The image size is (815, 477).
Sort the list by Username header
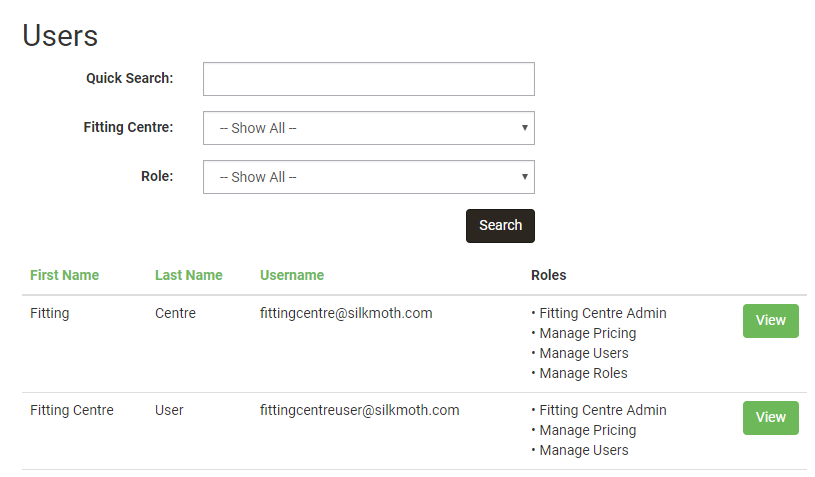tap(292, 275)
